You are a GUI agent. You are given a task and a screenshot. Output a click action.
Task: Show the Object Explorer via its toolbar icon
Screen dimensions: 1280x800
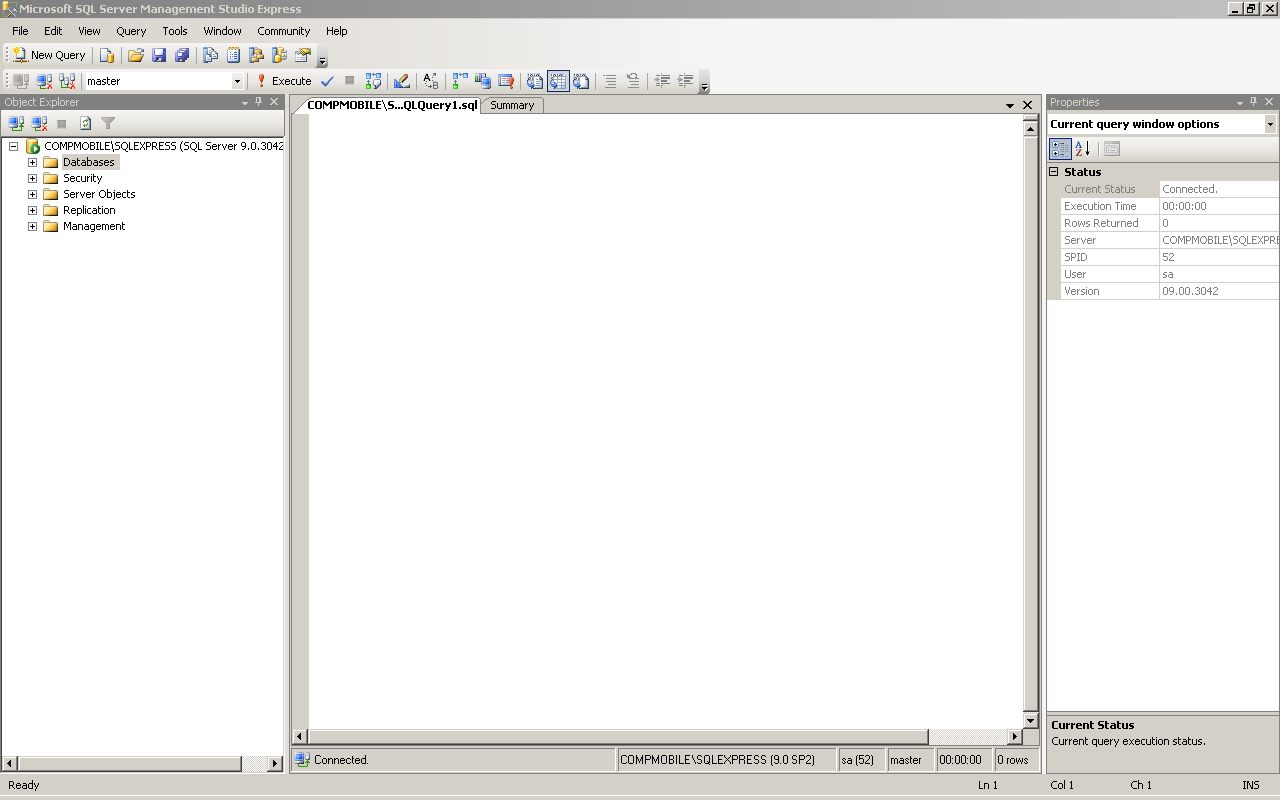[x=257, y=55]
